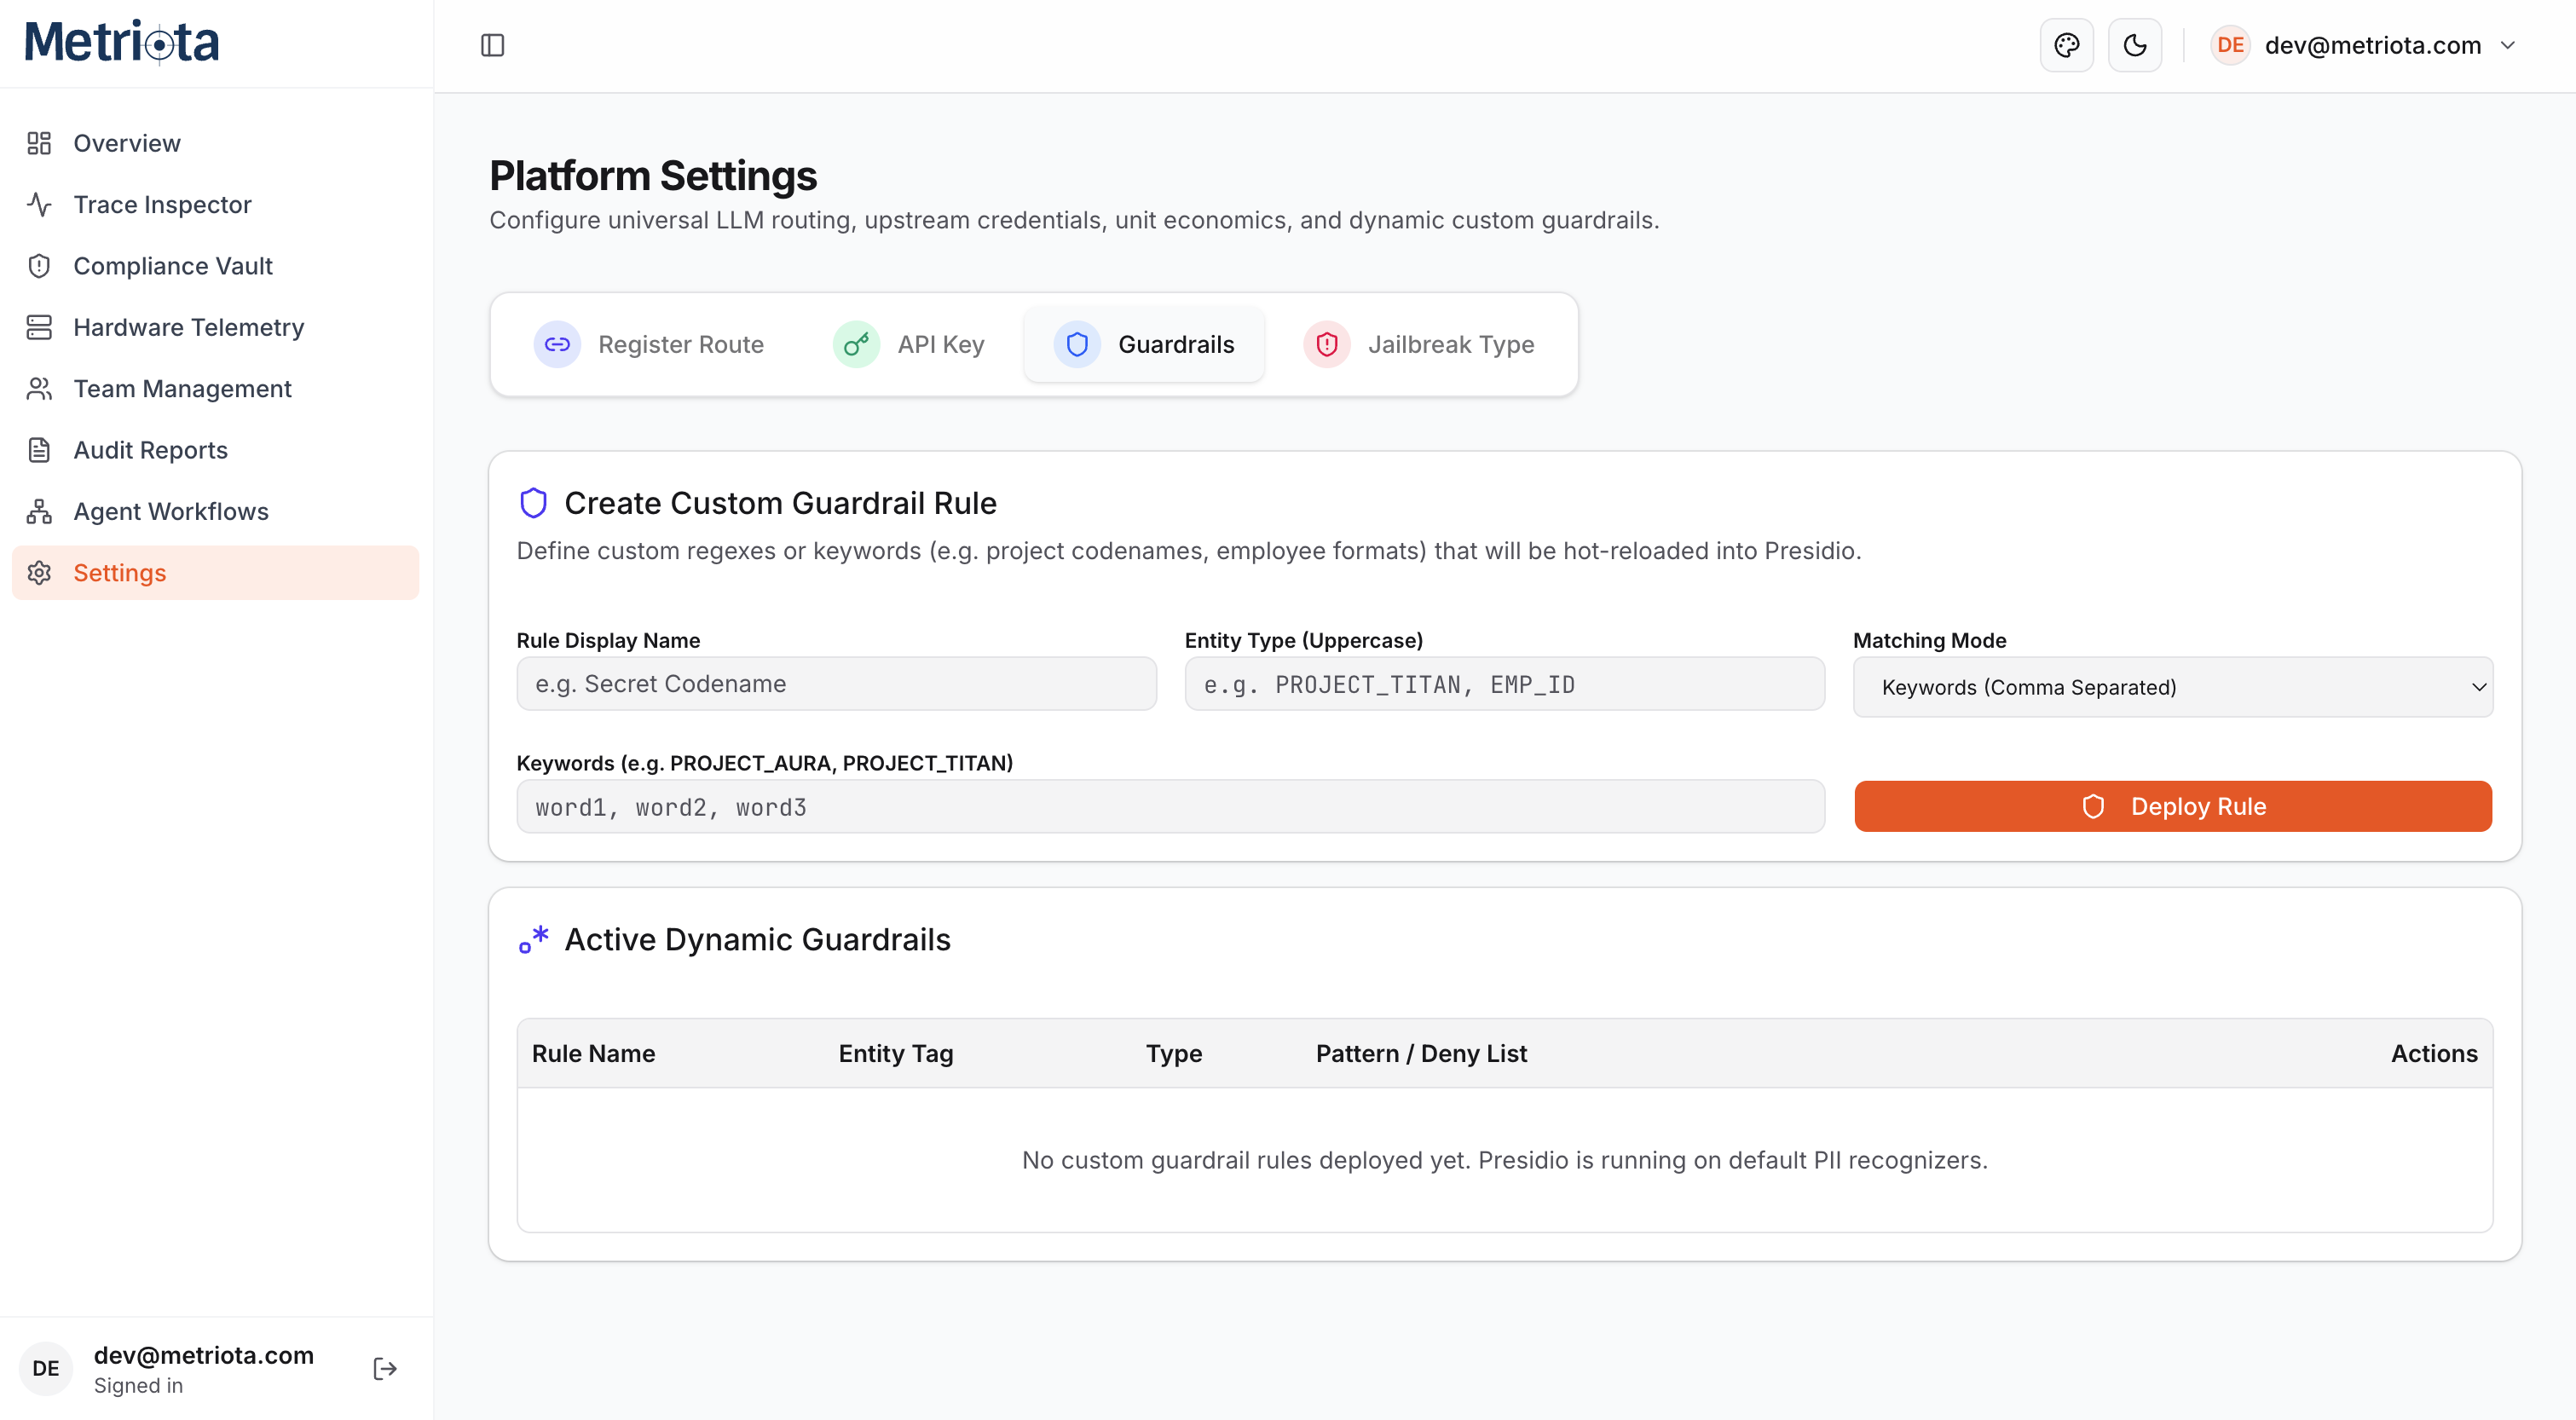Focus the Entity Type (Uppercase) field
Screen dimensions: 2576x1420
coord(1504,684)
